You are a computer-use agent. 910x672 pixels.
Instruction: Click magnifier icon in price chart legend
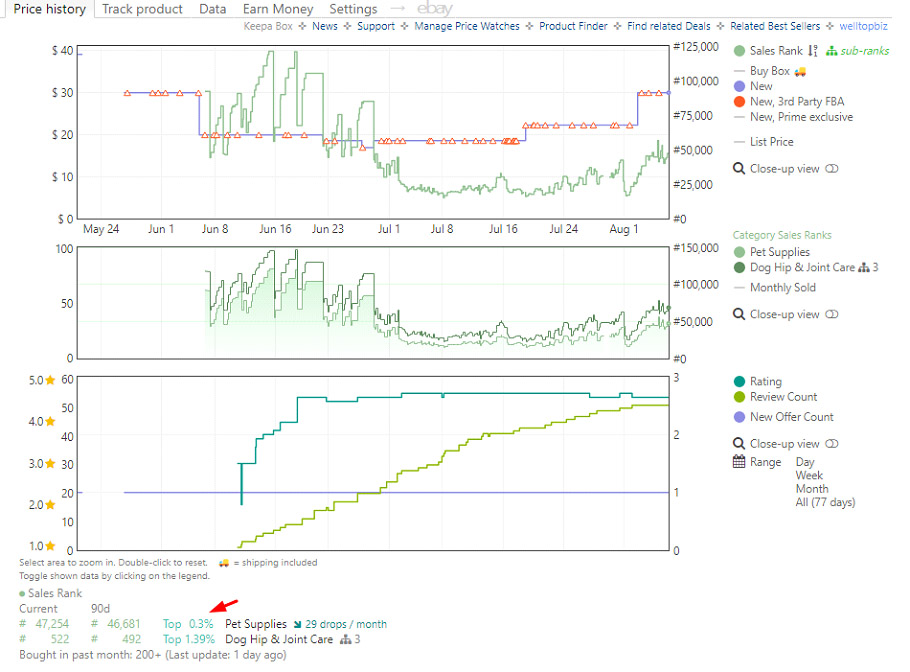click(x=739, y=169)
